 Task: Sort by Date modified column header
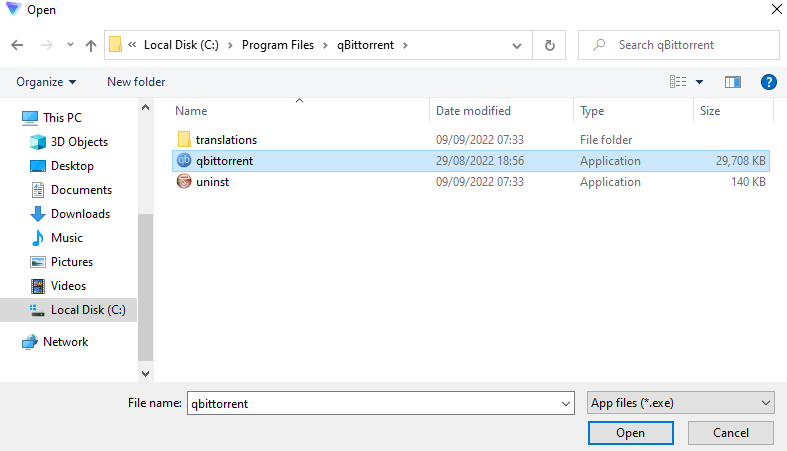coord(473,111)
